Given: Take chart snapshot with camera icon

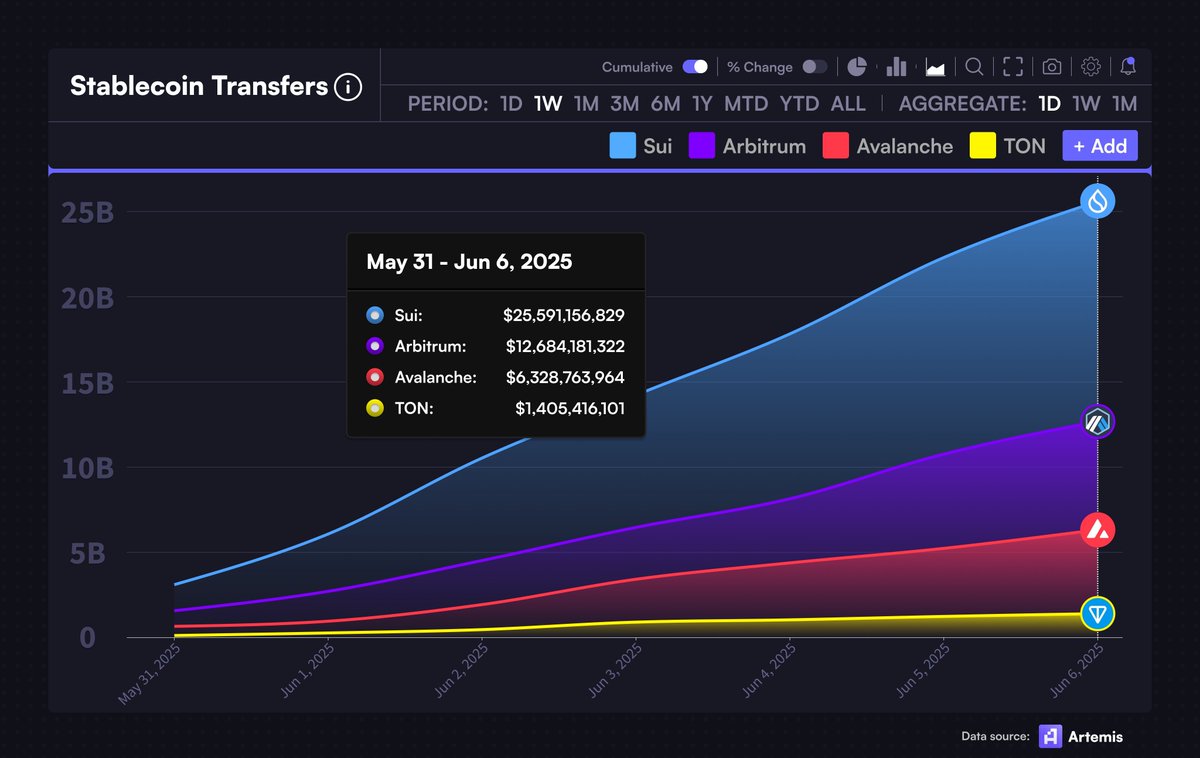Looking at the screenshot, I should pyautogui.click(x=1052, y=67).
